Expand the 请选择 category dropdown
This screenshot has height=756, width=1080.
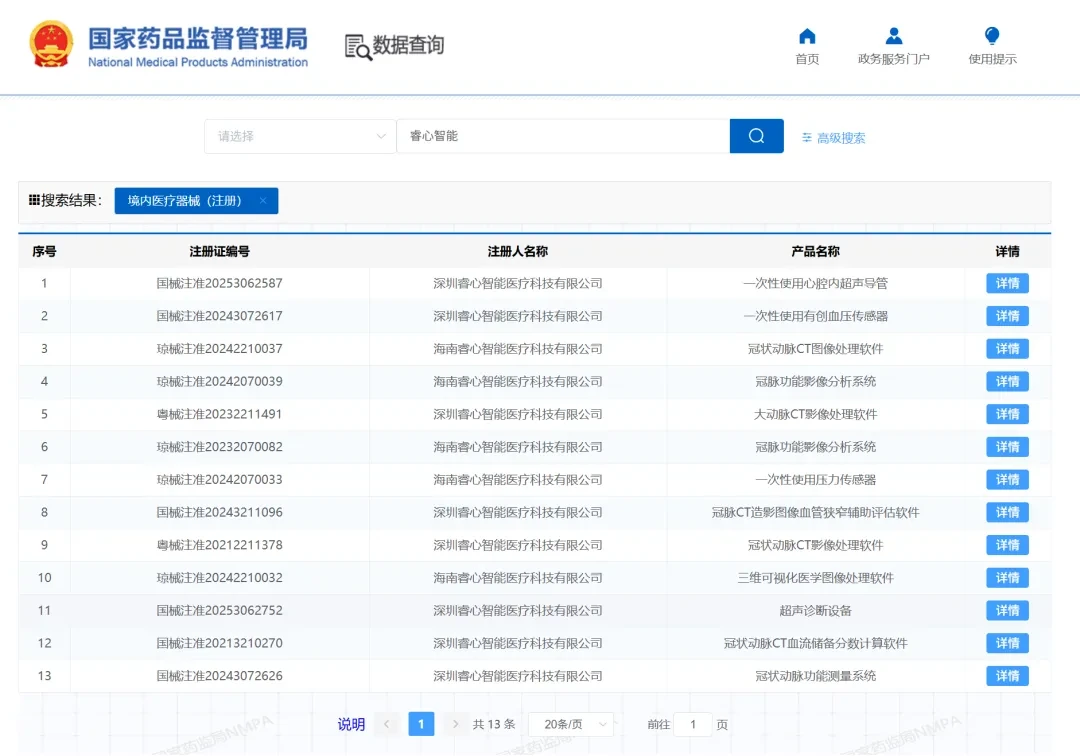300,136
